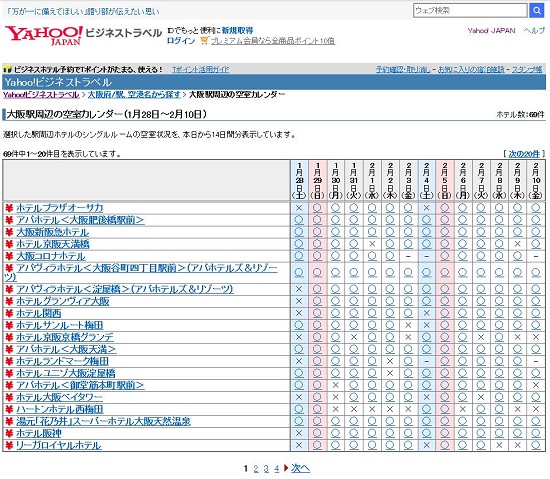Click Yahoo!ビジネストラベル breadcrumb link
The image size is (550, 479).
(41, 95)
